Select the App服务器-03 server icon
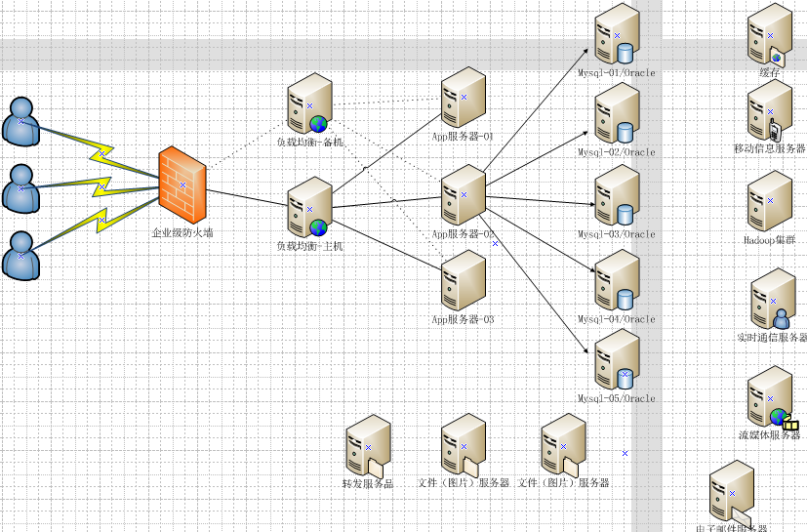 (463, 281)
